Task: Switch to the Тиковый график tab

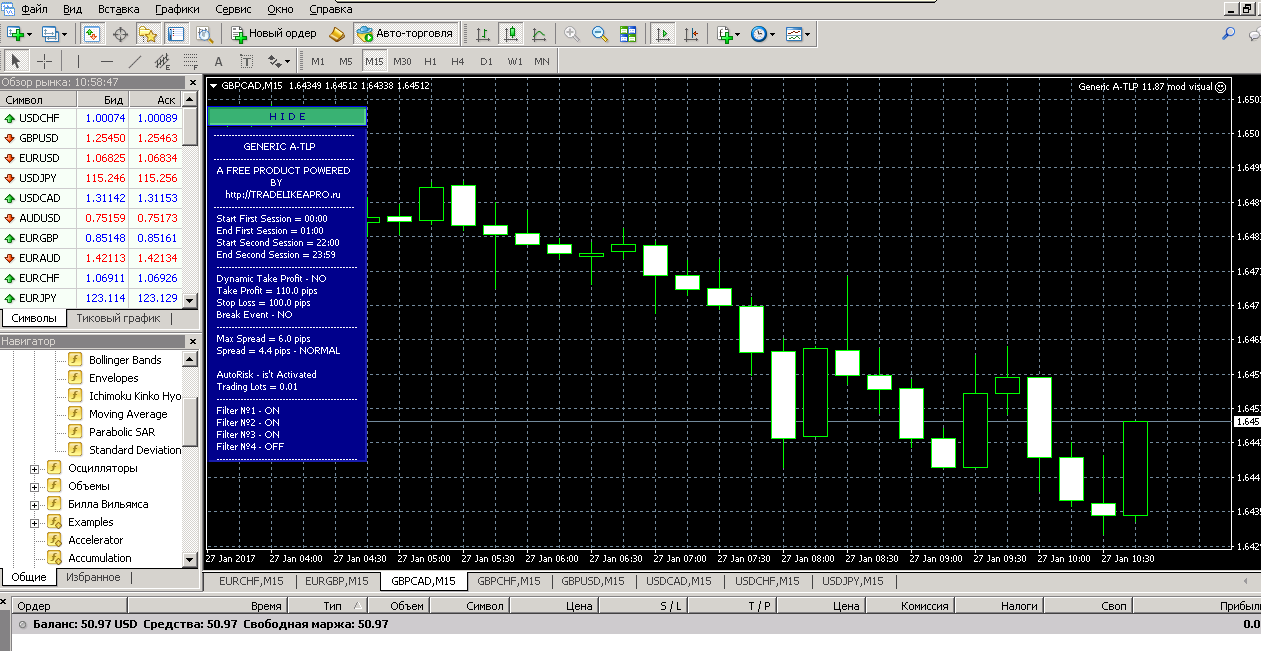Action: tap(118, 318)
